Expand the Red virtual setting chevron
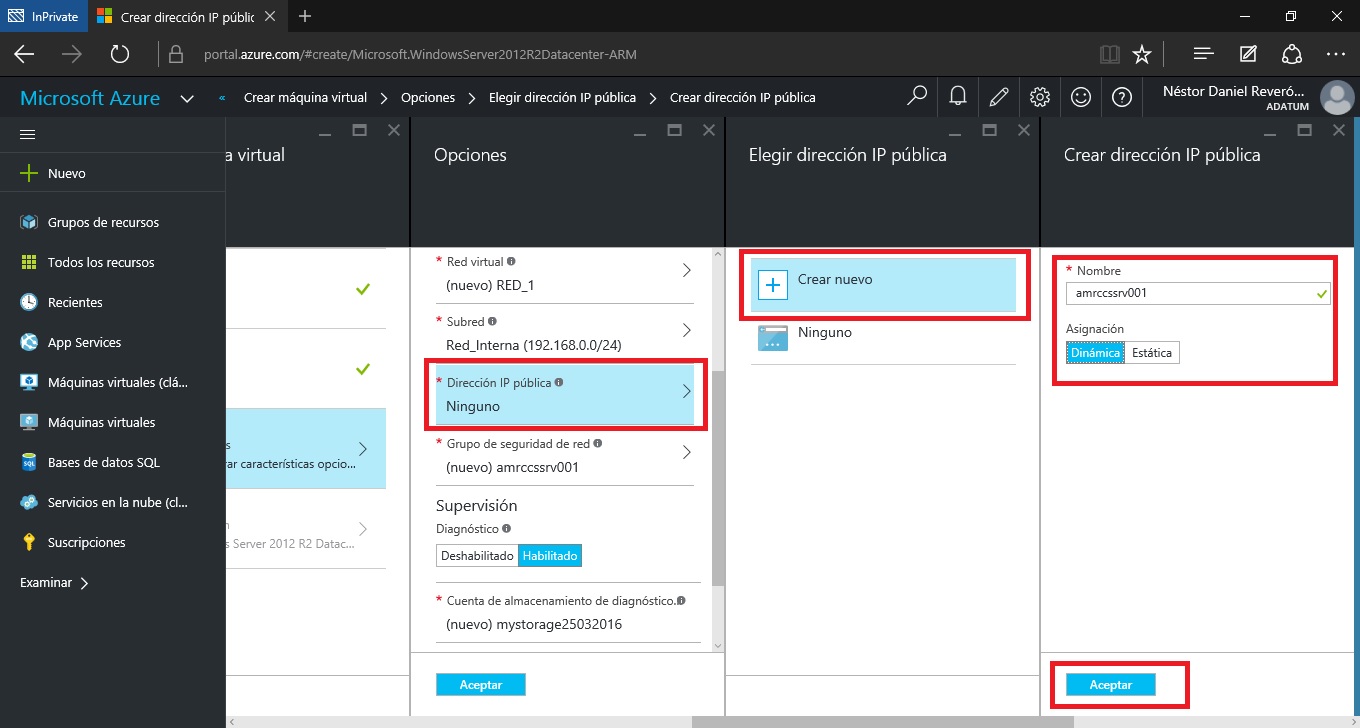This screenshot has width=1360, height=728. click(x=686, y=271)
